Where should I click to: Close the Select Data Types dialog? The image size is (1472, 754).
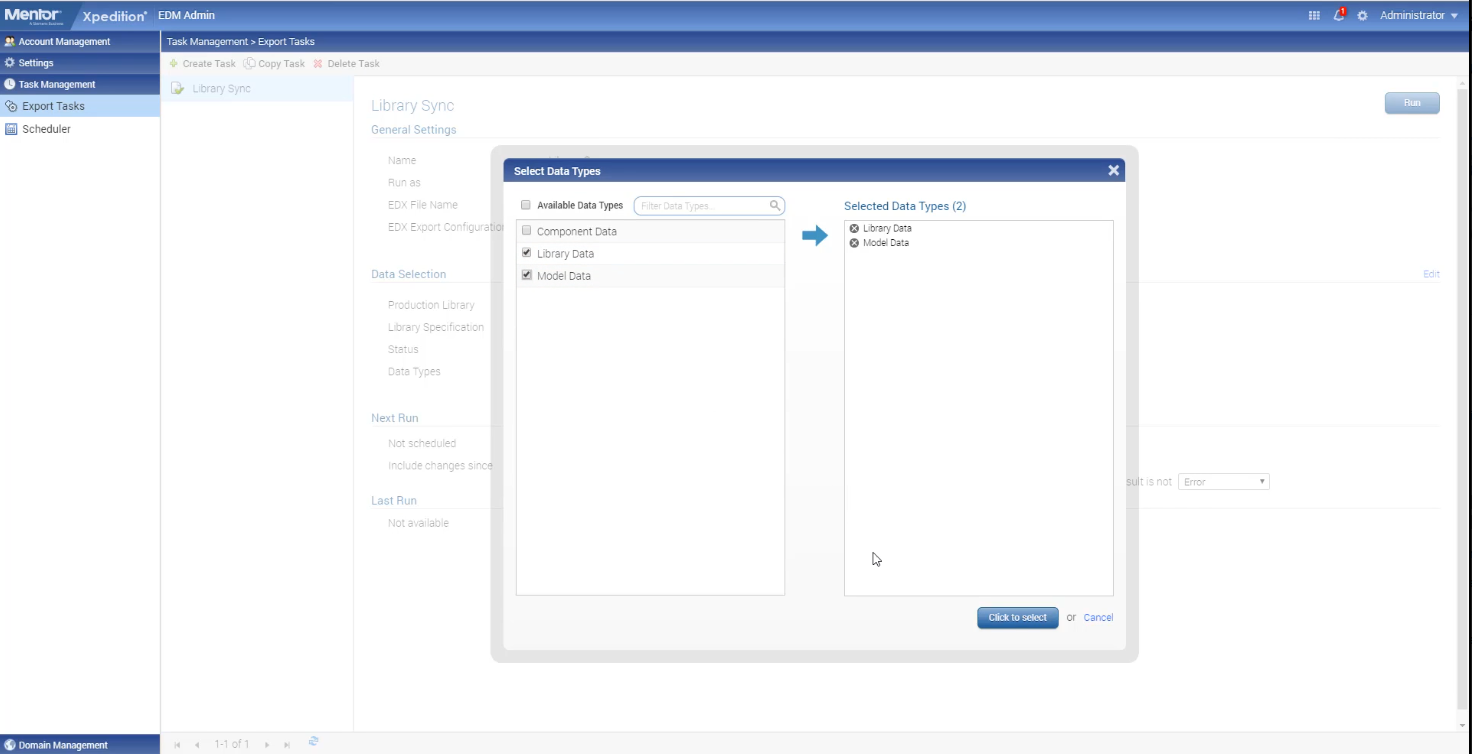pyautogui.click(x=1113, y=171)
